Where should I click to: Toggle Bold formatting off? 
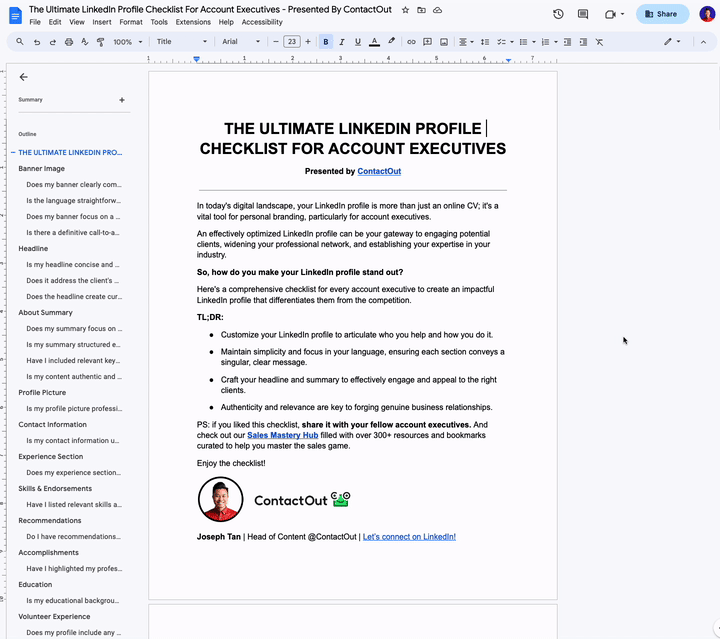[326, 42]
